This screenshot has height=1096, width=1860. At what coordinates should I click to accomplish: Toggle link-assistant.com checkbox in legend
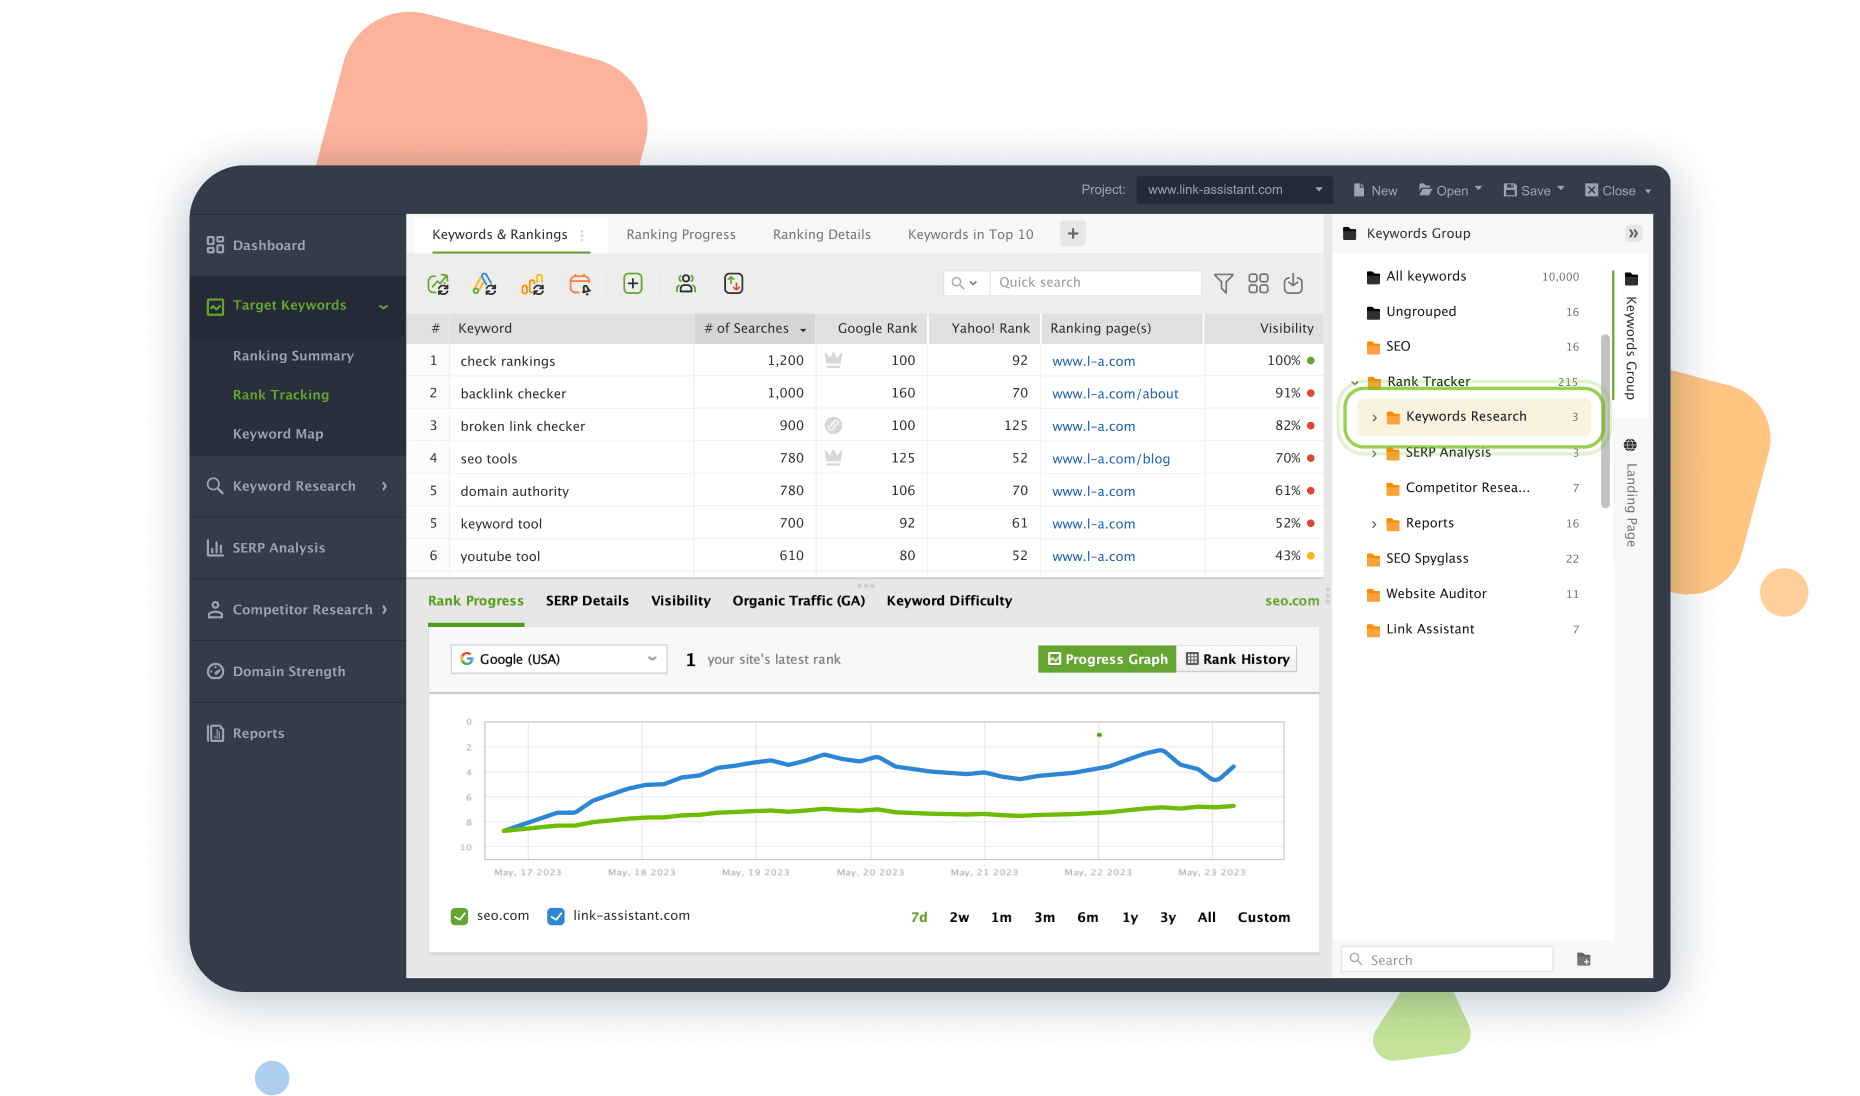pyautogui.click(x=556, y=917)
